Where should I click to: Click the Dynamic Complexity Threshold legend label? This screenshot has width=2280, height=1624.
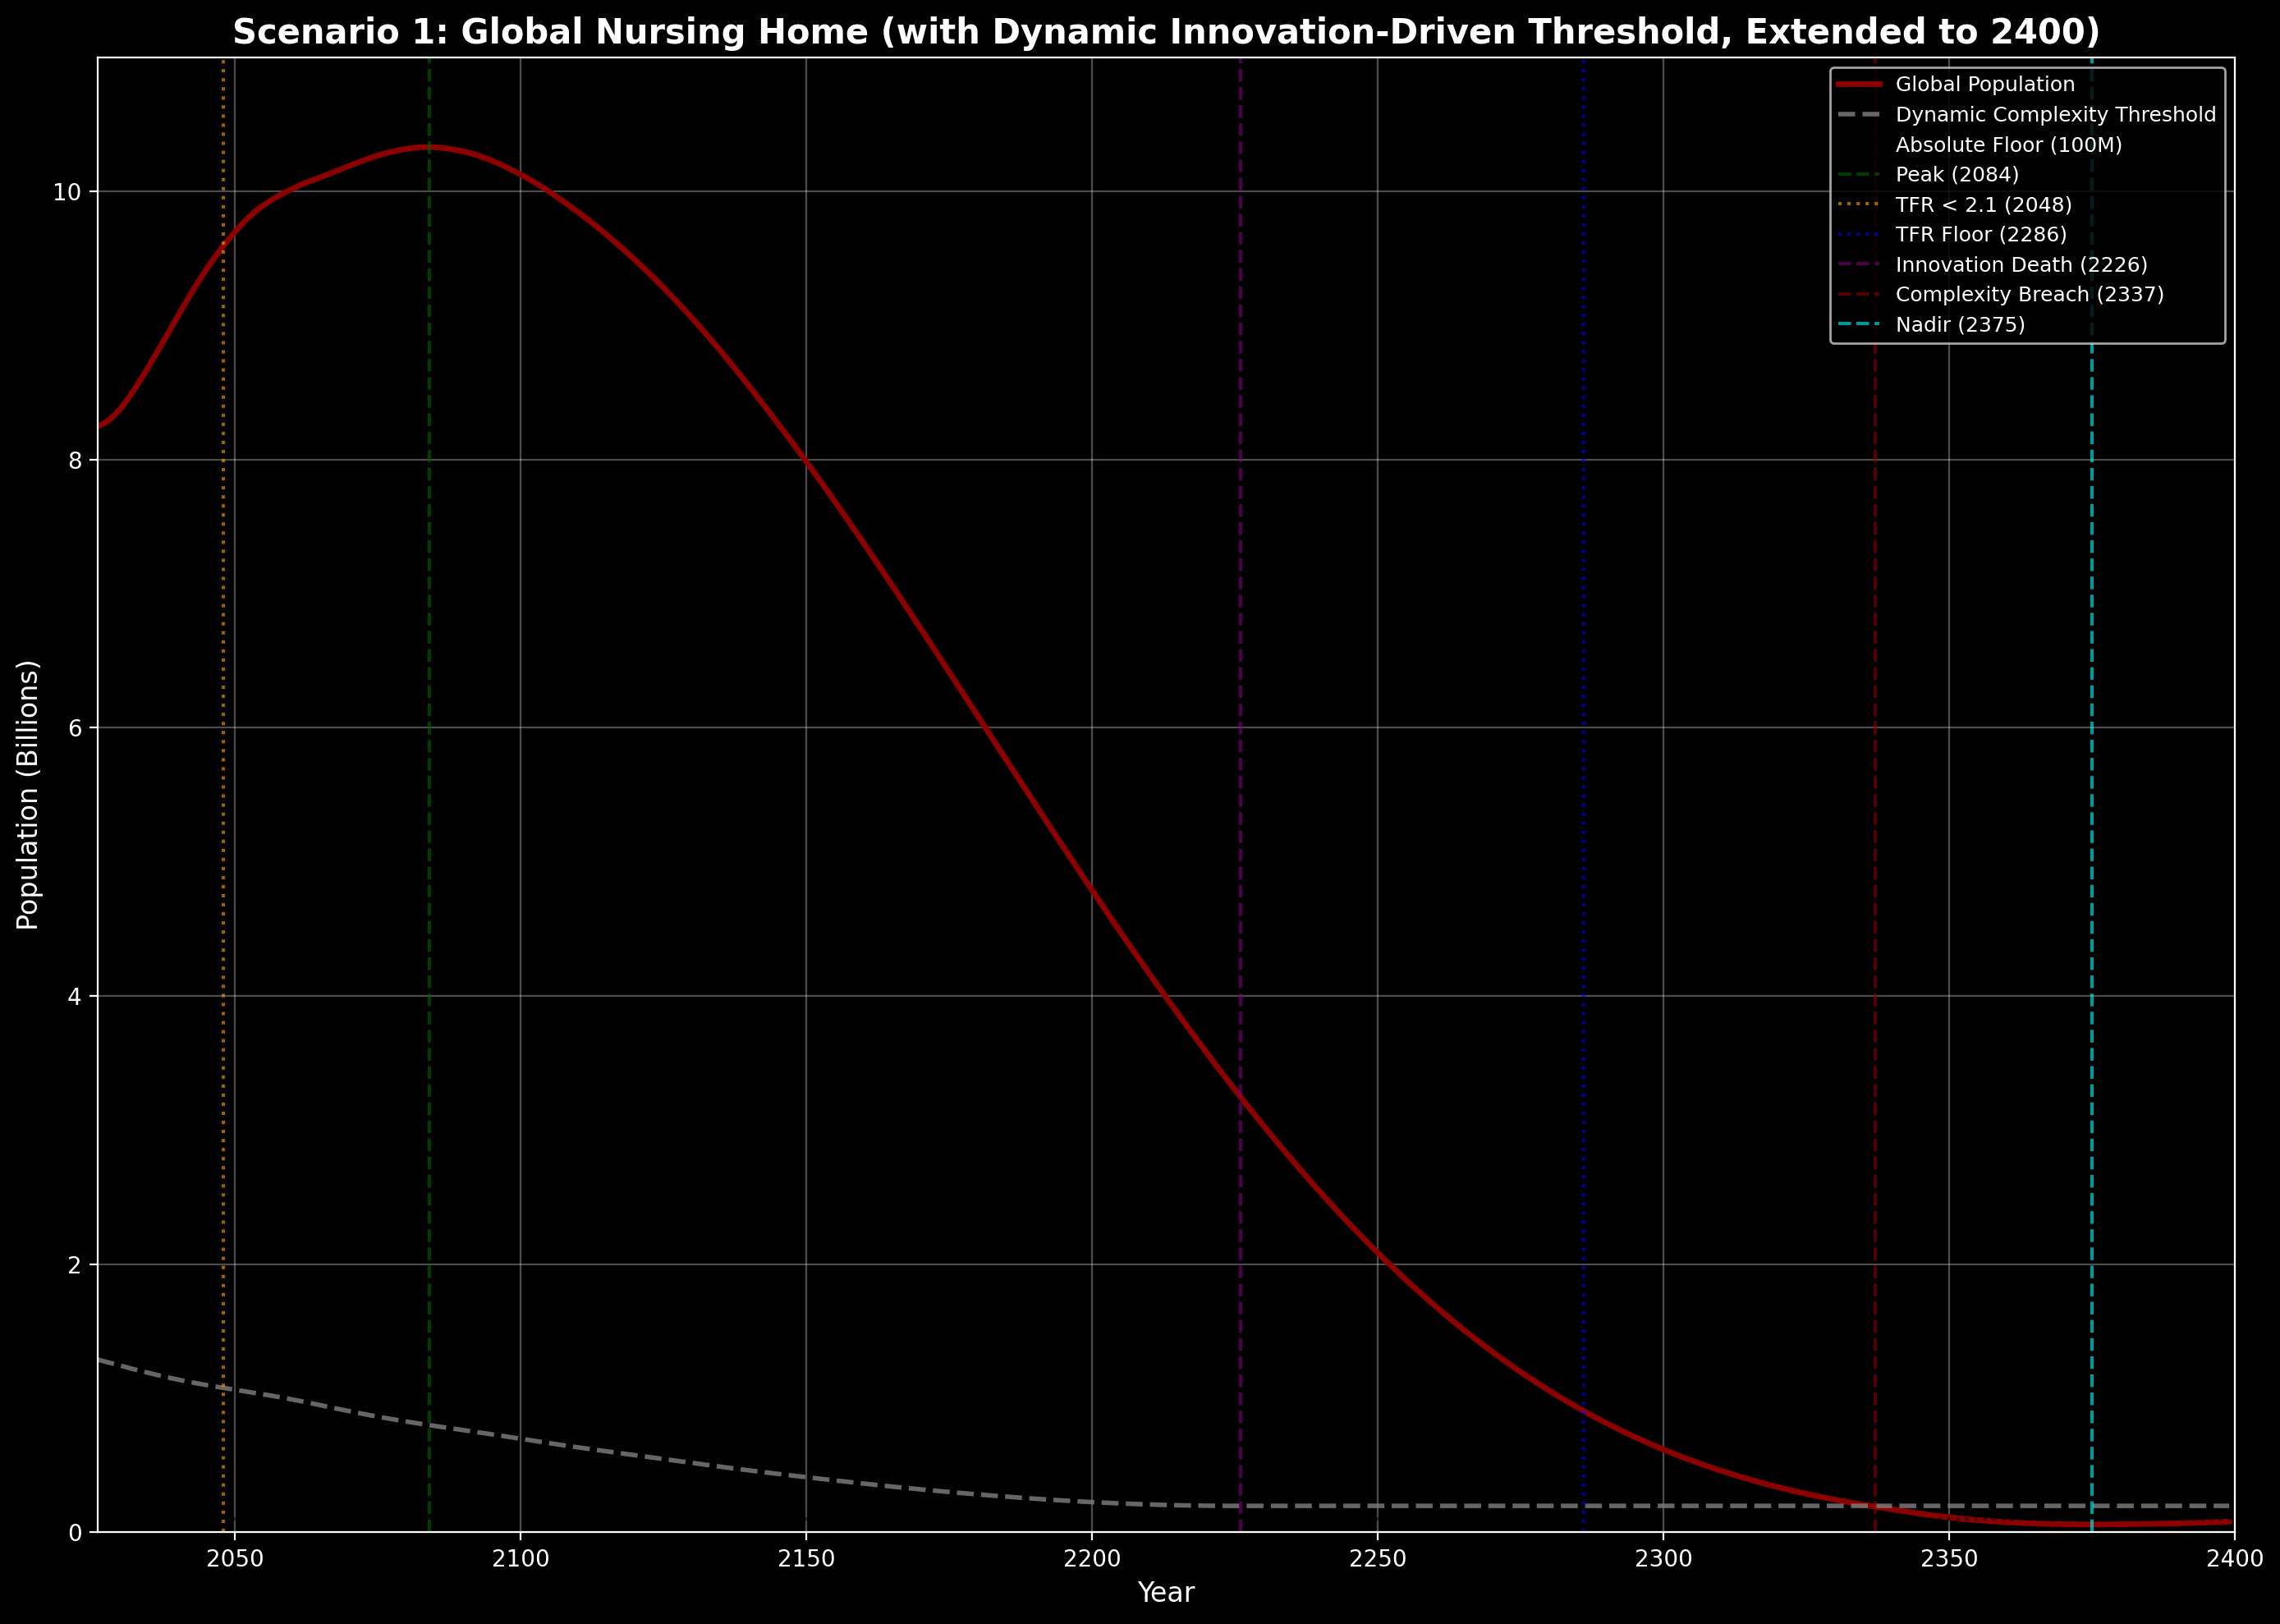[x=2055, y=115]
